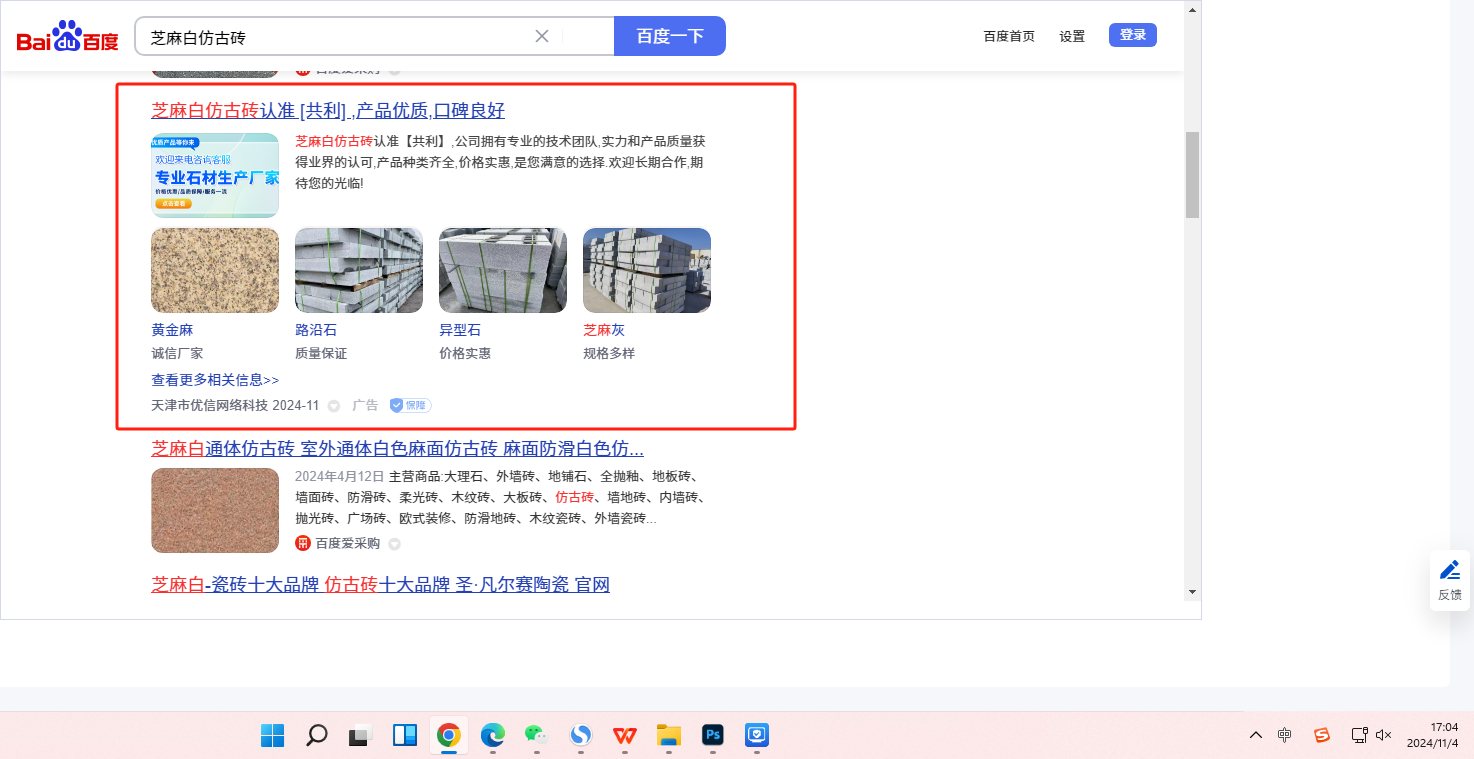Click the 登录 login button
This screenshot has width=1474, height=759.
1133,35
